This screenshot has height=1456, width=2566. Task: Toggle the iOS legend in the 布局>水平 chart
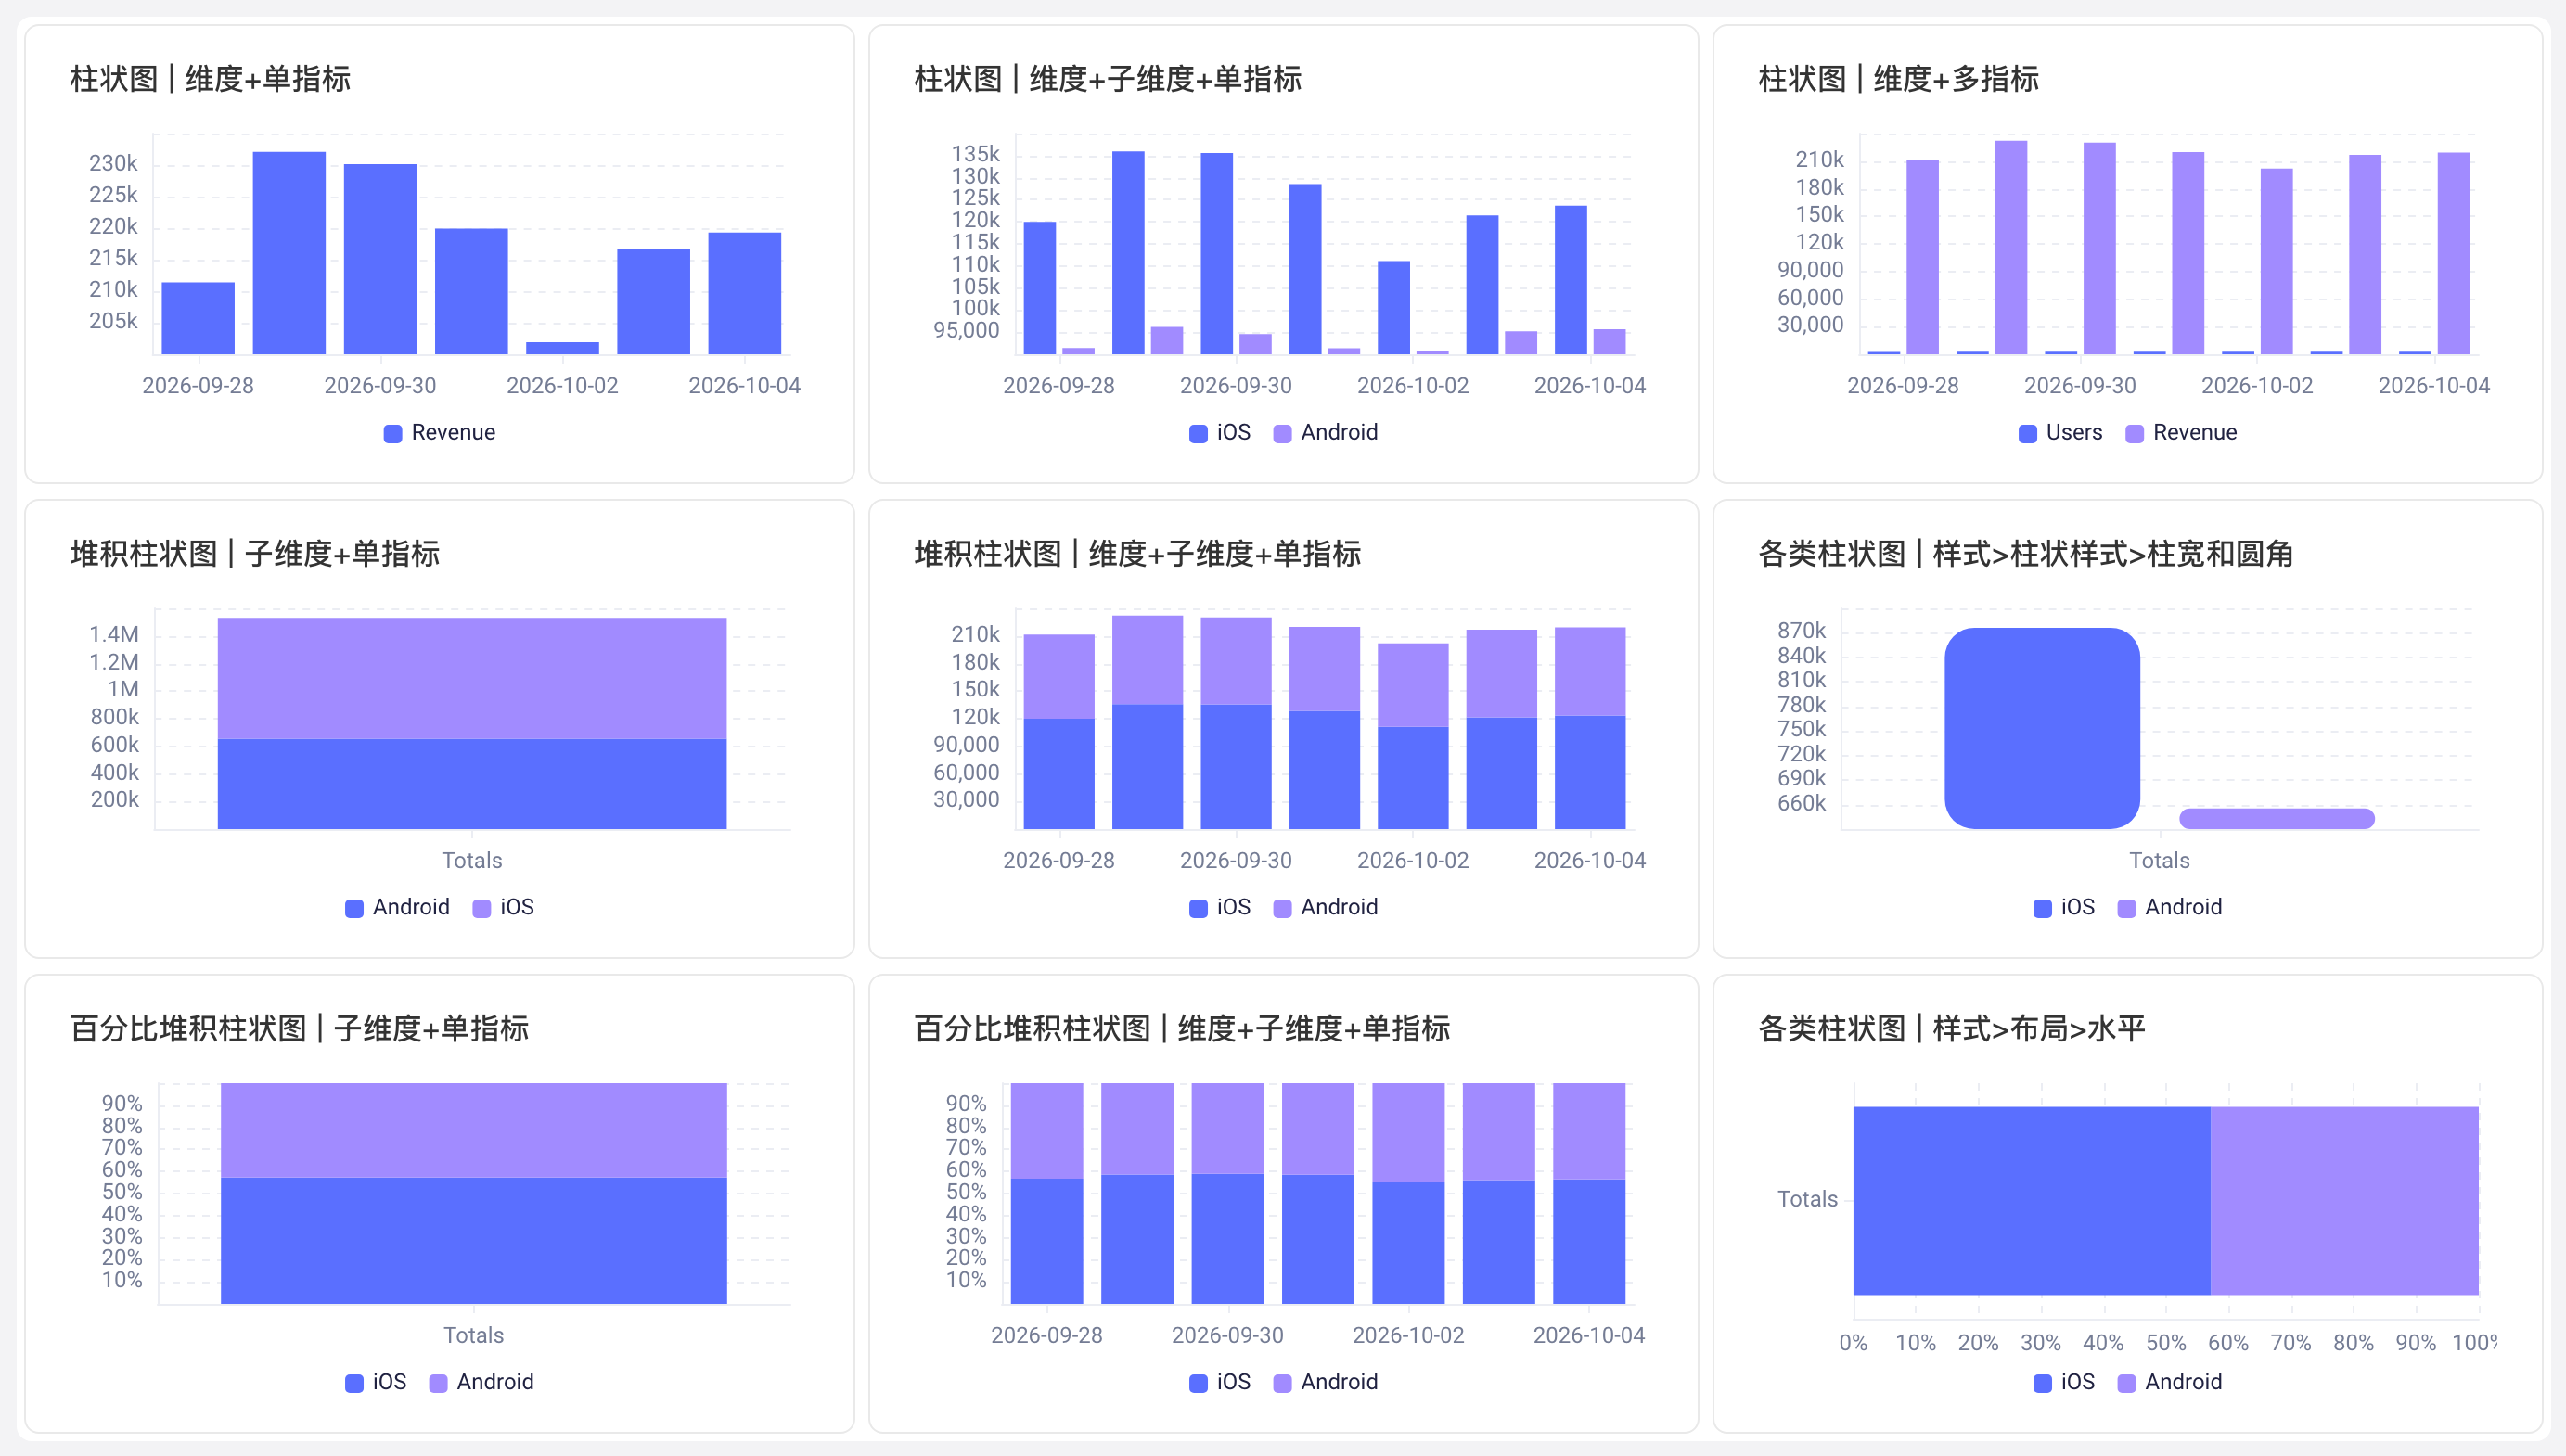2064,1382
